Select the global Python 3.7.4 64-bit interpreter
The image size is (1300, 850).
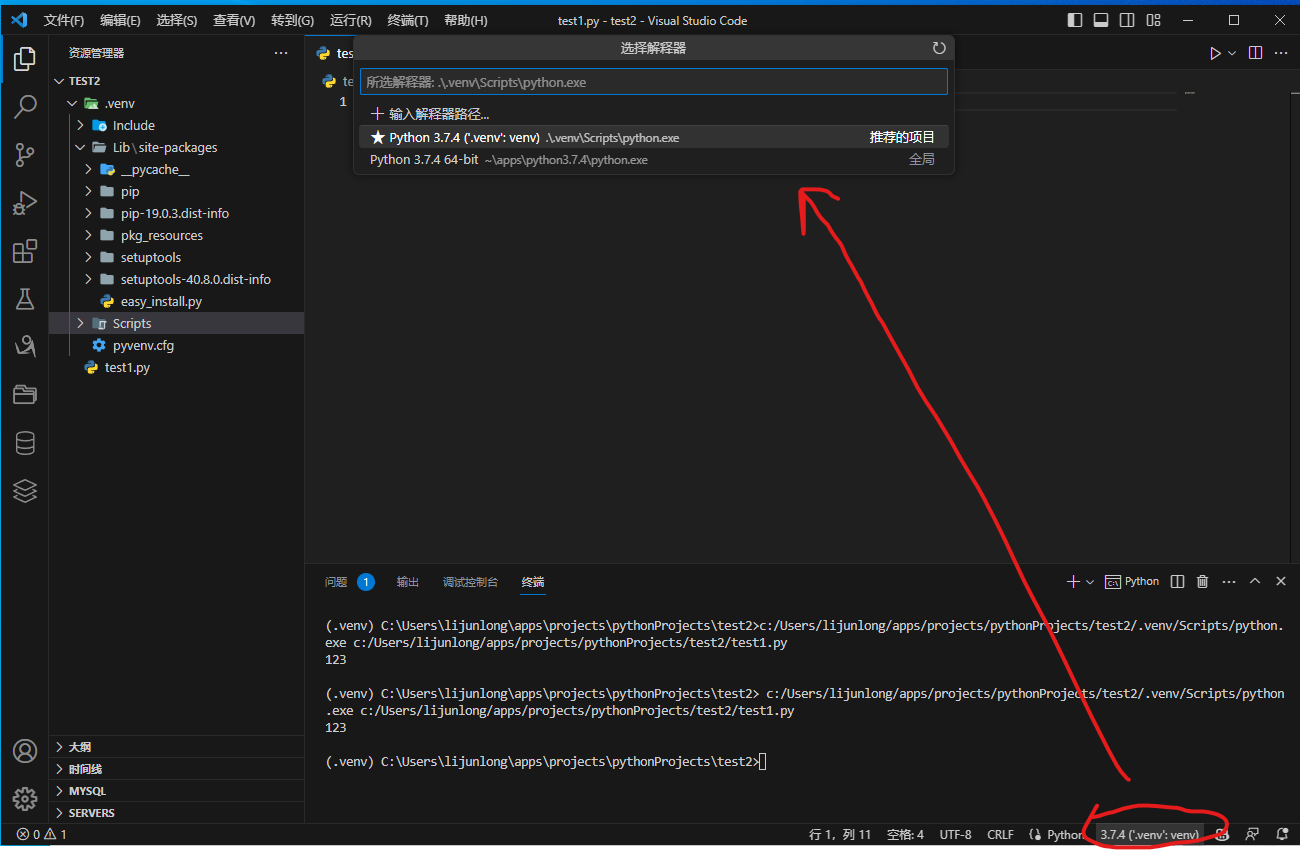(654, 159)
